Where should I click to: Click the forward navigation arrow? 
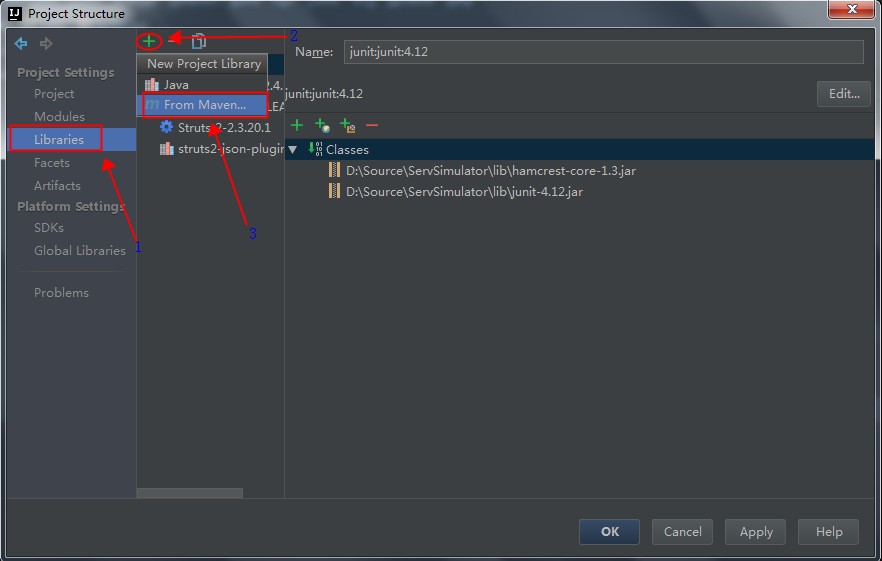(x=46, y=43)
